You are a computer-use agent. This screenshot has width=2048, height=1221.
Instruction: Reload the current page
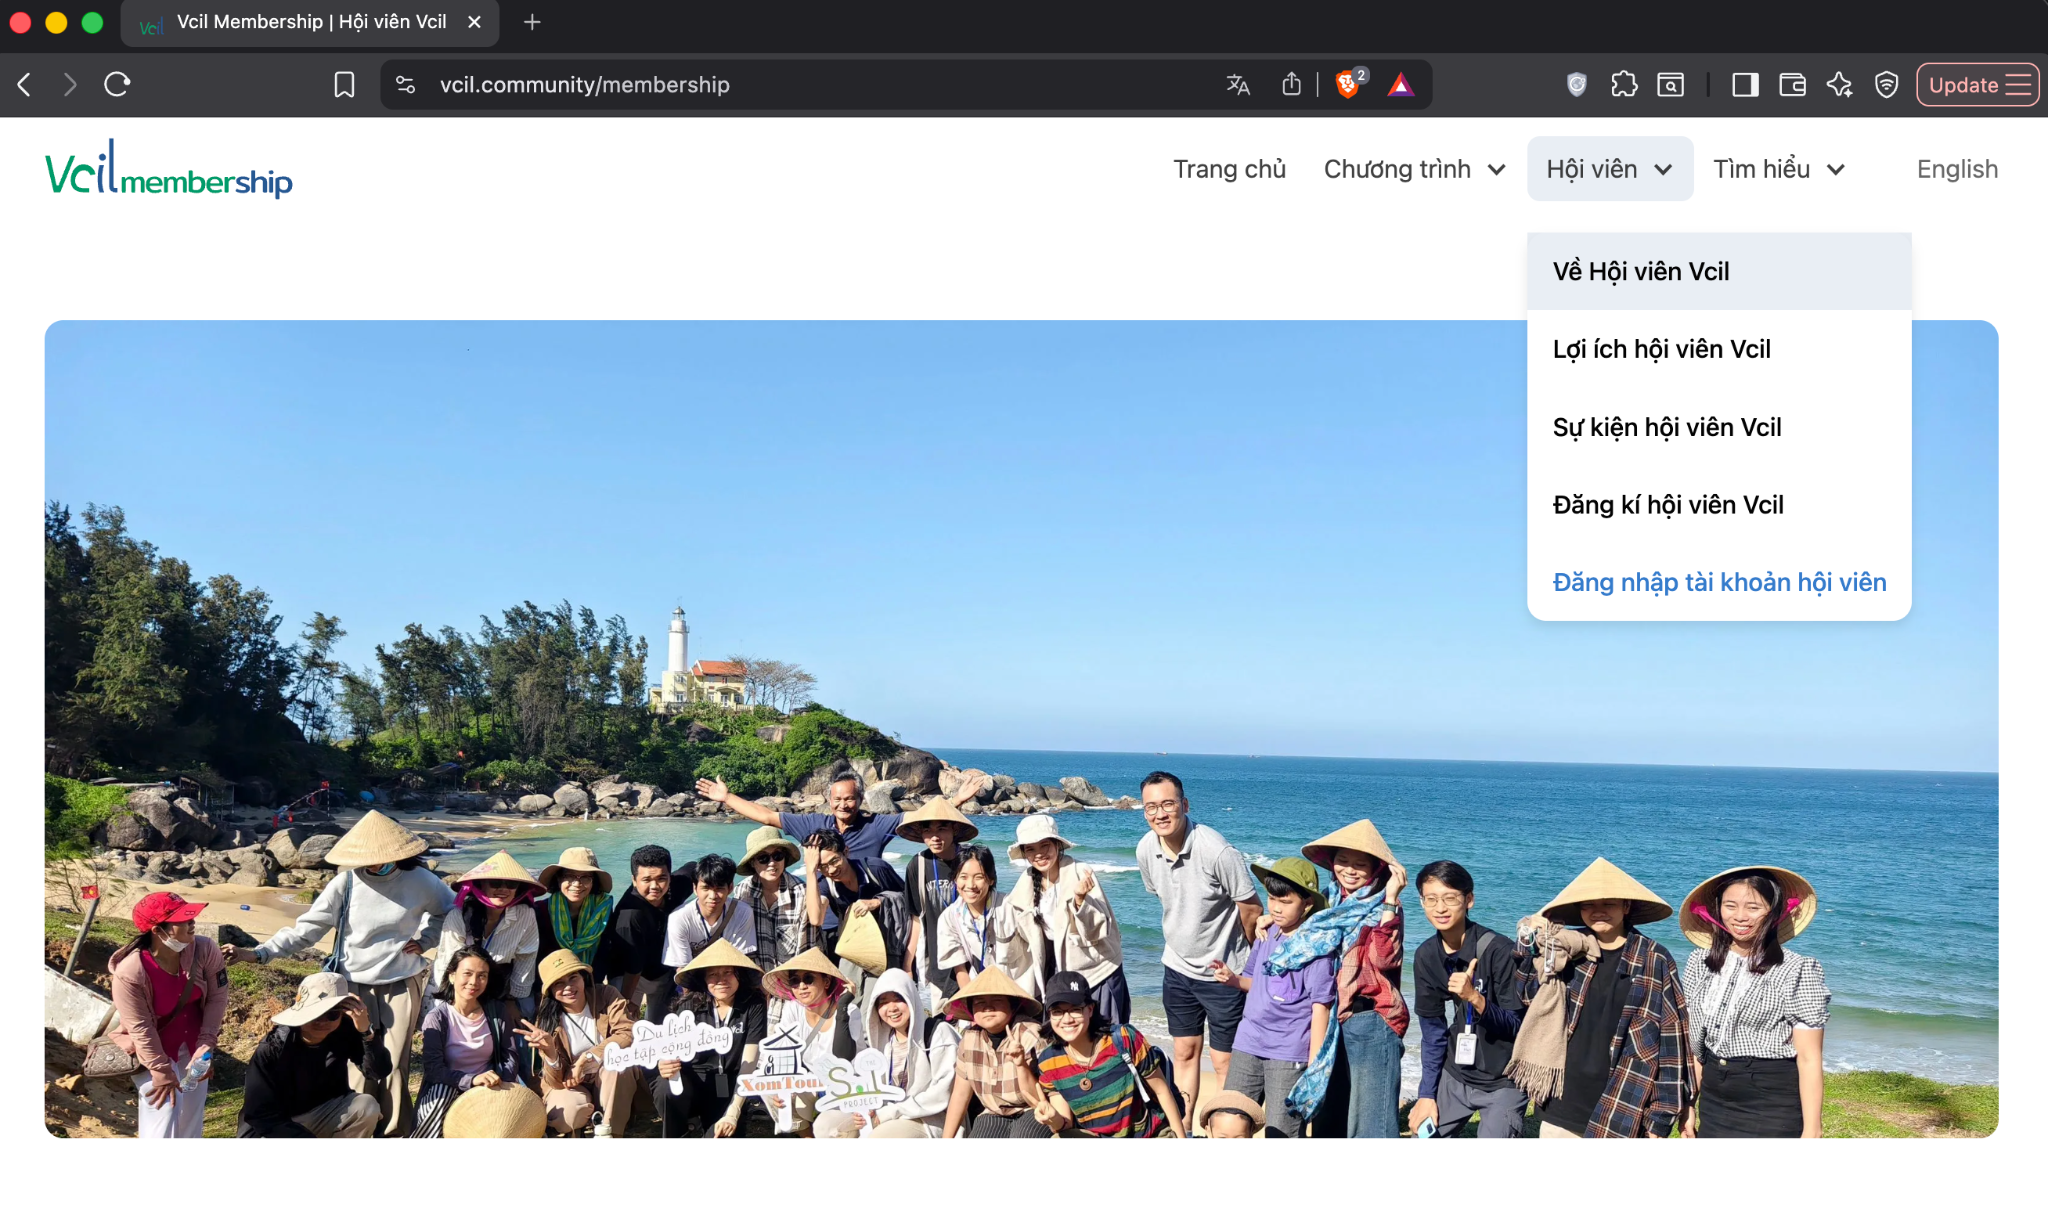coord(117,85)
